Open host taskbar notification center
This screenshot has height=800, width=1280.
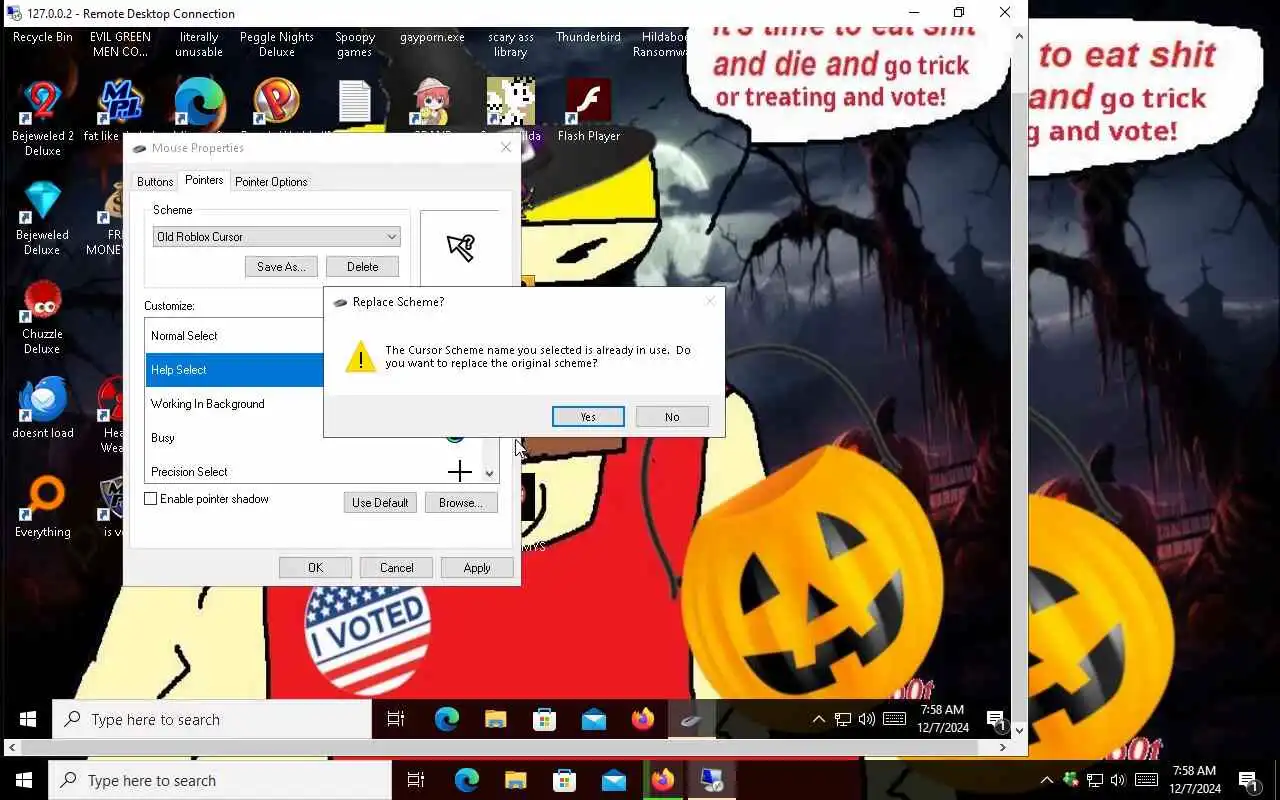point(1249,780)
